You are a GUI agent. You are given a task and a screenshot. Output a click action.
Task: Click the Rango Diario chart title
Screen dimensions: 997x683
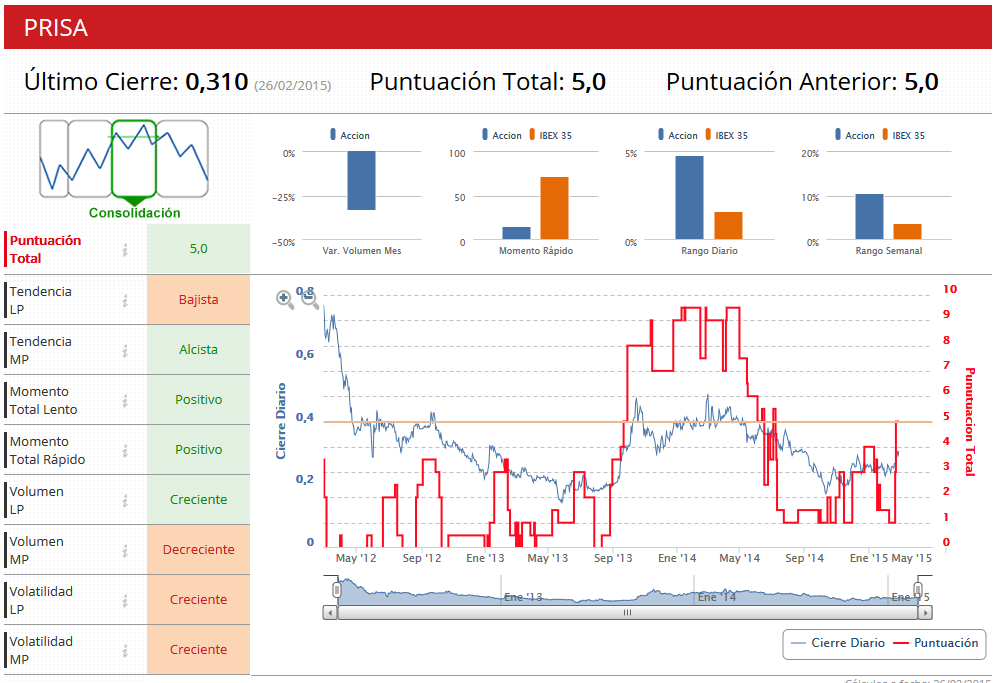(x=710, y=251)
